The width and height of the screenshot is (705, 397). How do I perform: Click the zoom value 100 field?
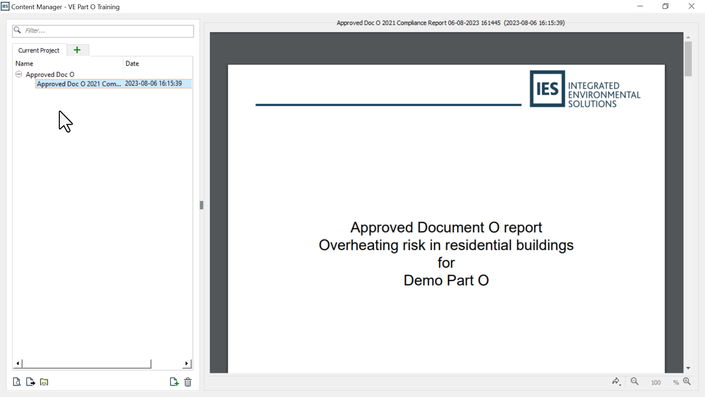coord(656,382)
